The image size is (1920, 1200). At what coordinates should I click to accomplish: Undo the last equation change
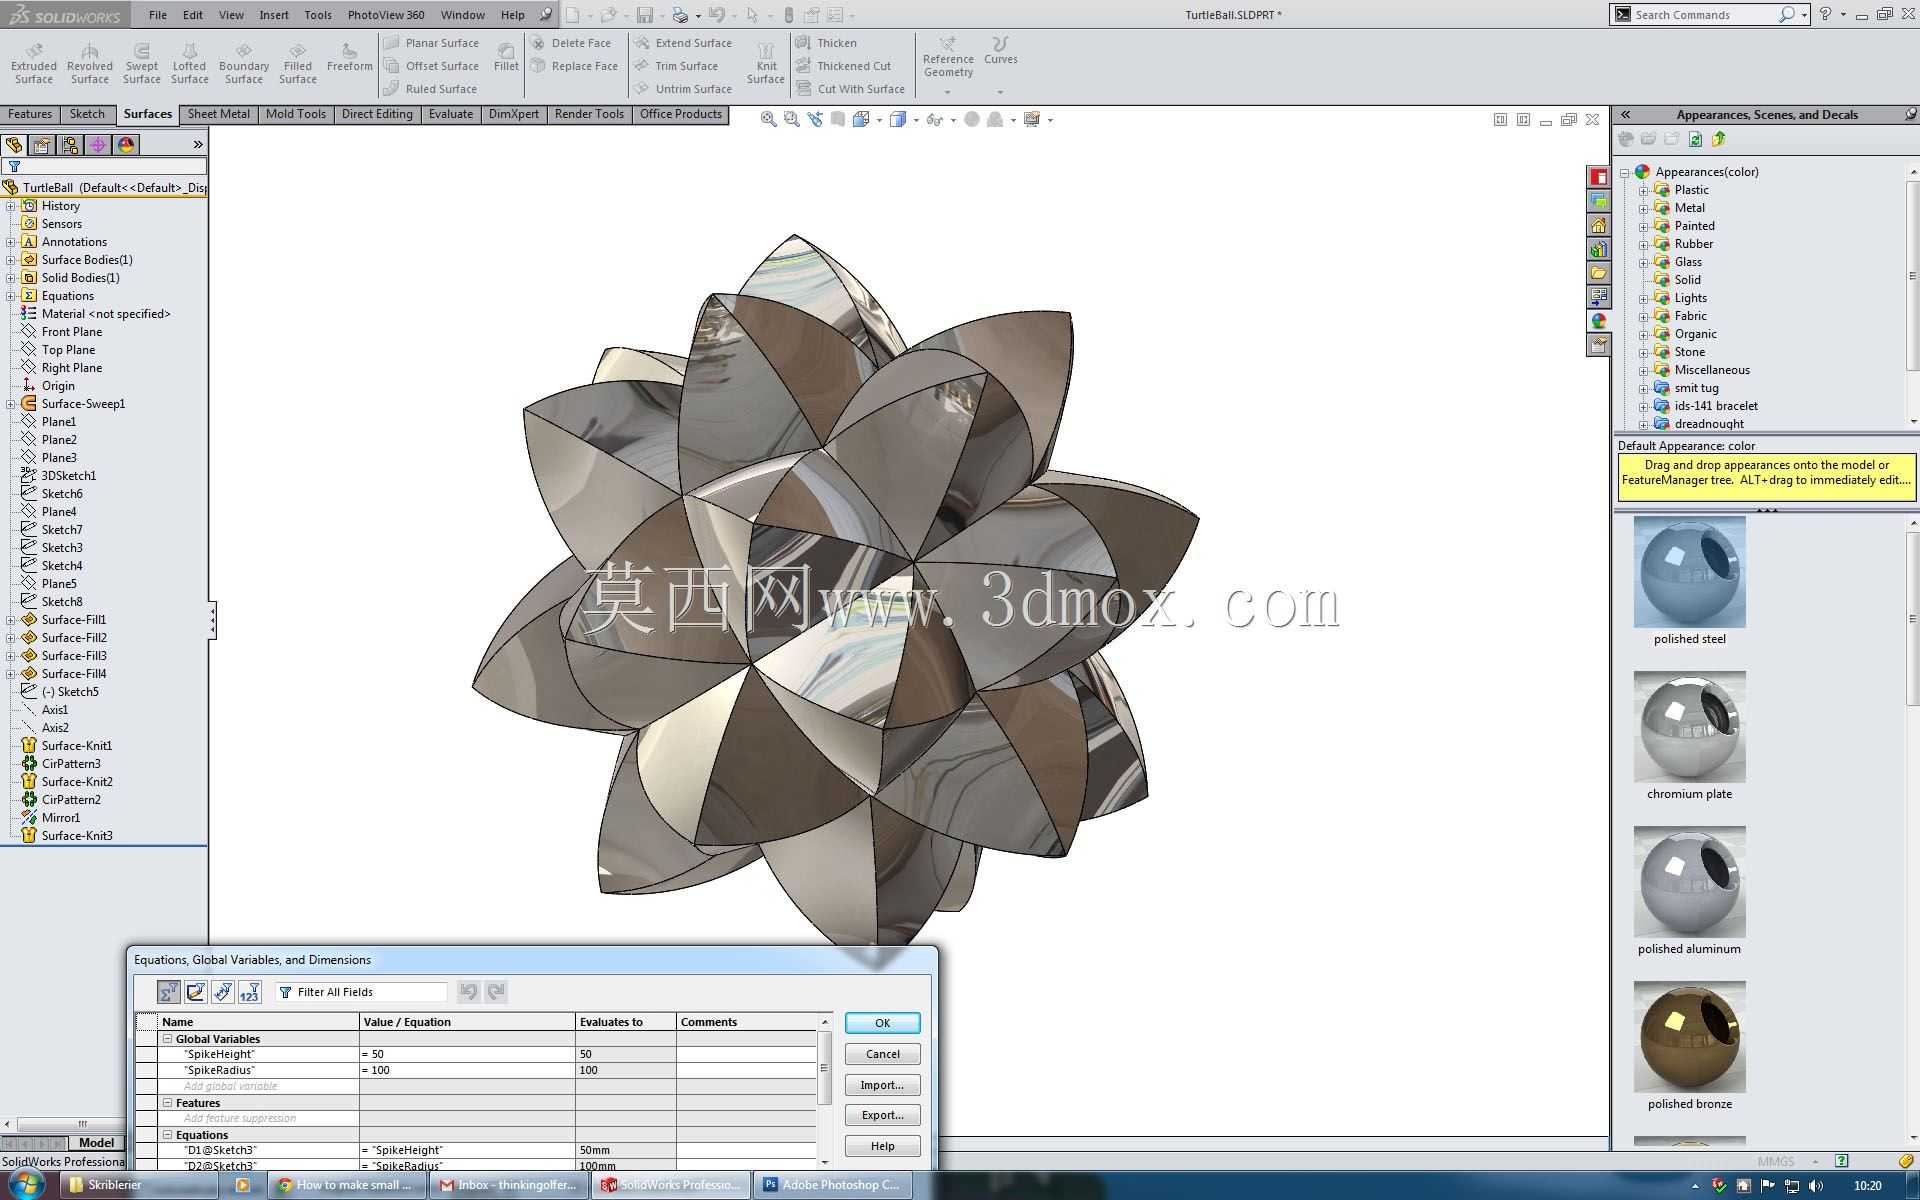468,992
